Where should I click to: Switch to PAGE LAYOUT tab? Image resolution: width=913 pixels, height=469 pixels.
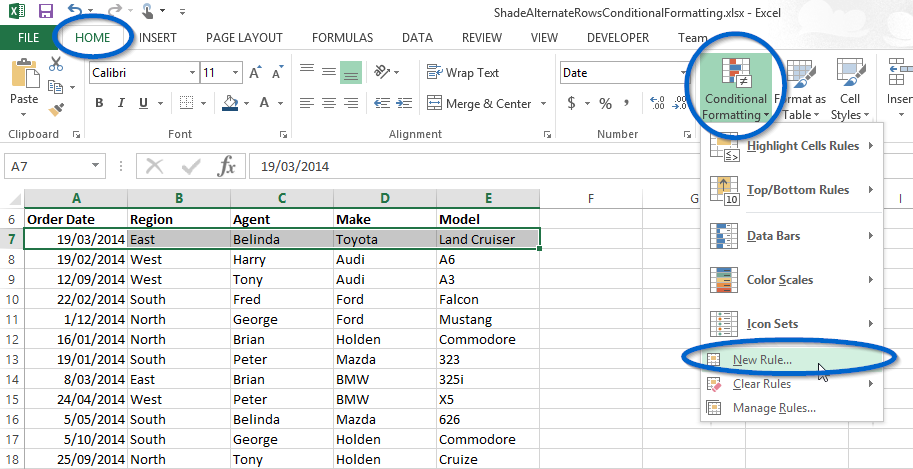point(244,38)
